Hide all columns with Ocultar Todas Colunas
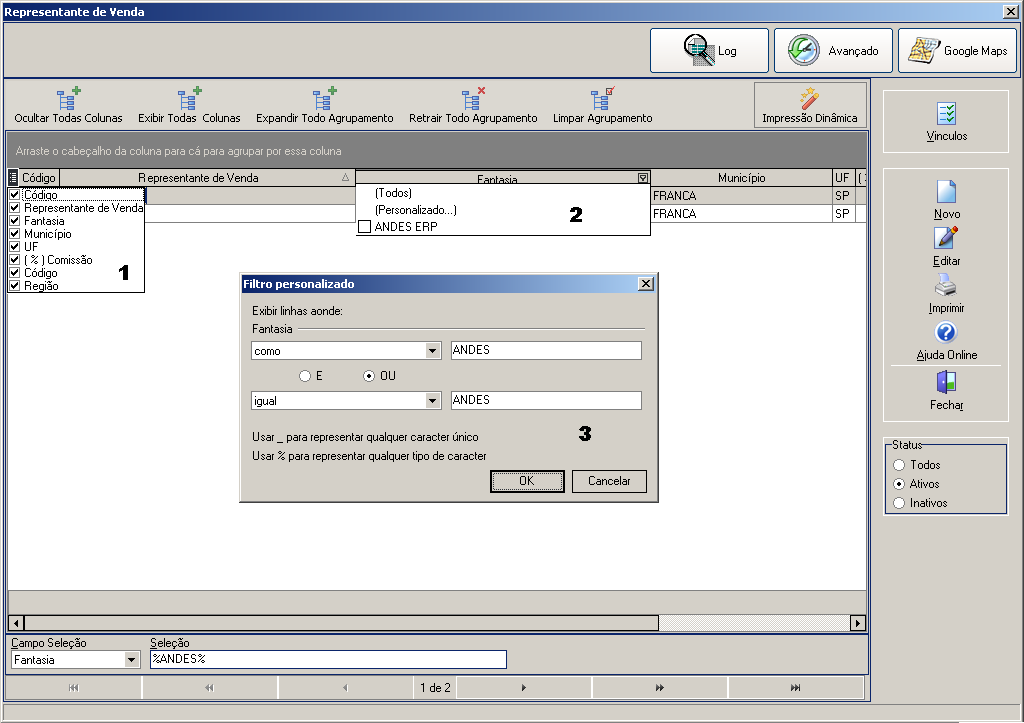This screenshot has height=723, width=1024. pyautogui.click(x=69, y=106)
